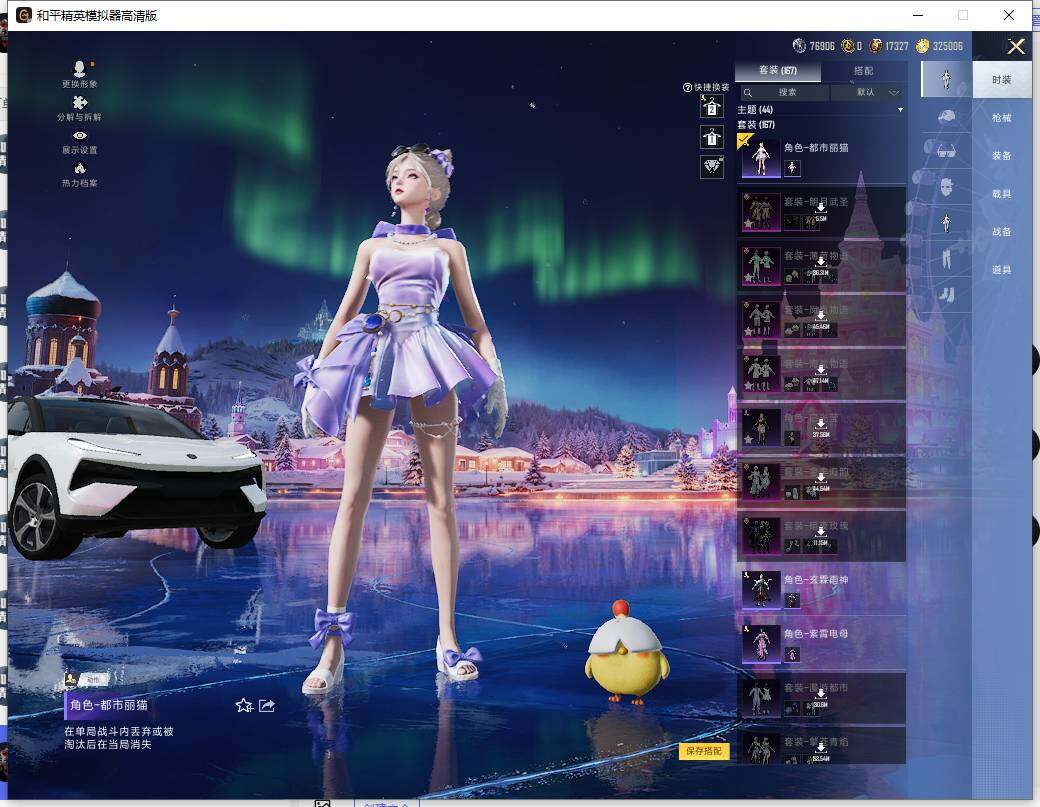Screen dimensions: 1040x807
Task: Share 角色-都市丽猫 using arrow icon
Action: [x=267, y=706]
